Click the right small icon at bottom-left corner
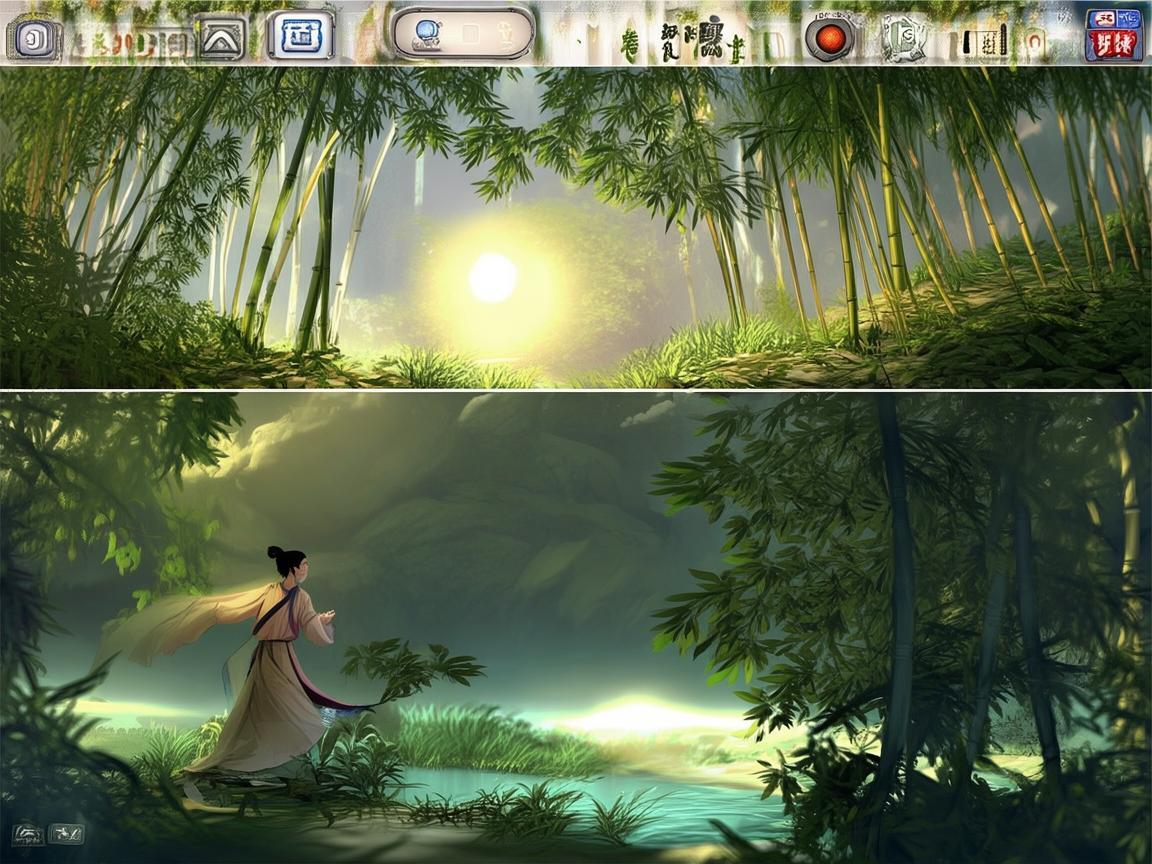Screen dimensions: 1152x864 (66, 834)
